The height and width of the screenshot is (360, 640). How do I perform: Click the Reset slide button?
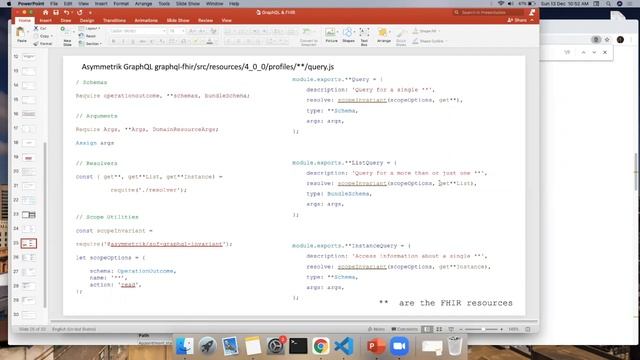point(87,36)
